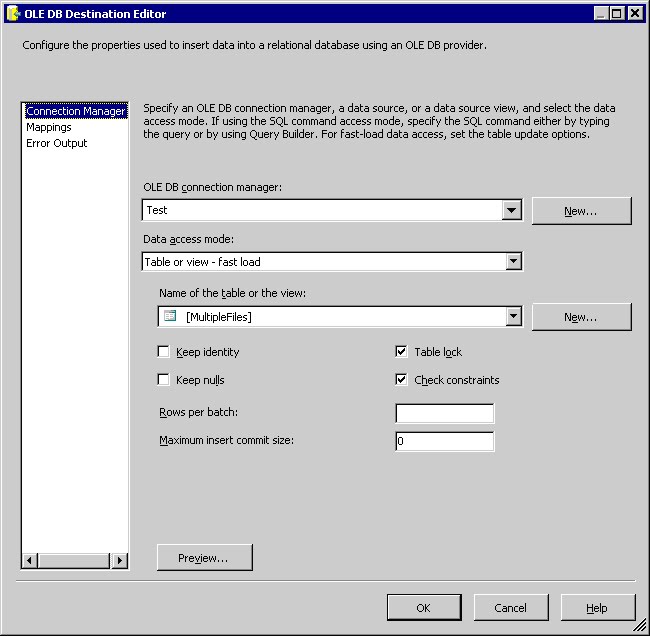The width and height of the screenshot is (650, 636).
Task: Open the Mappings page
Action: [x=49, y=127]
